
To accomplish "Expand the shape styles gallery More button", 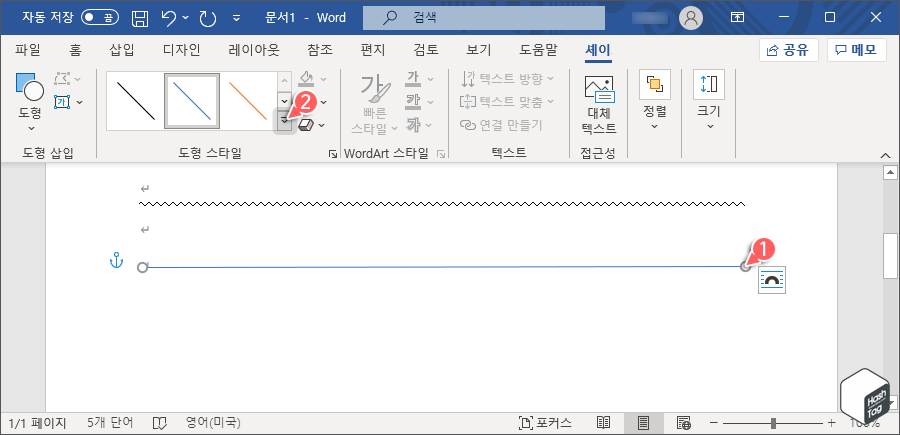I will (x=284, y=120).
